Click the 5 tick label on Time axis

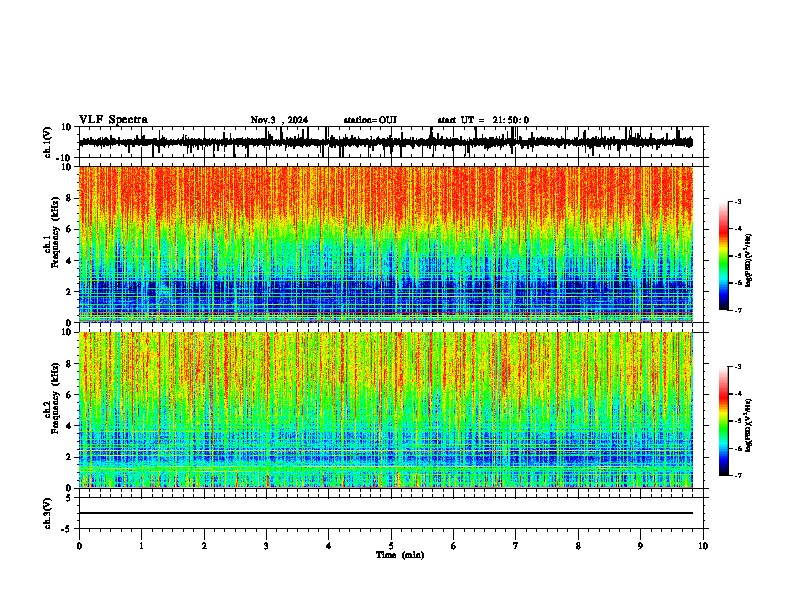point(391,546)
